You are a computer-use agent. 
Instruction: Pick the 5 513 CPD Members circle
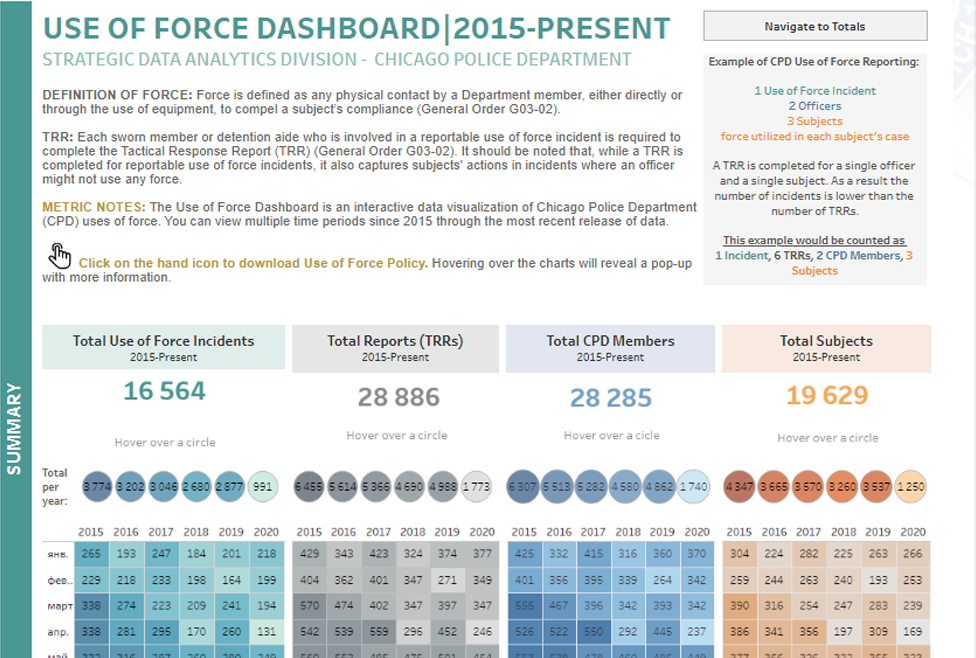[557, 487]
